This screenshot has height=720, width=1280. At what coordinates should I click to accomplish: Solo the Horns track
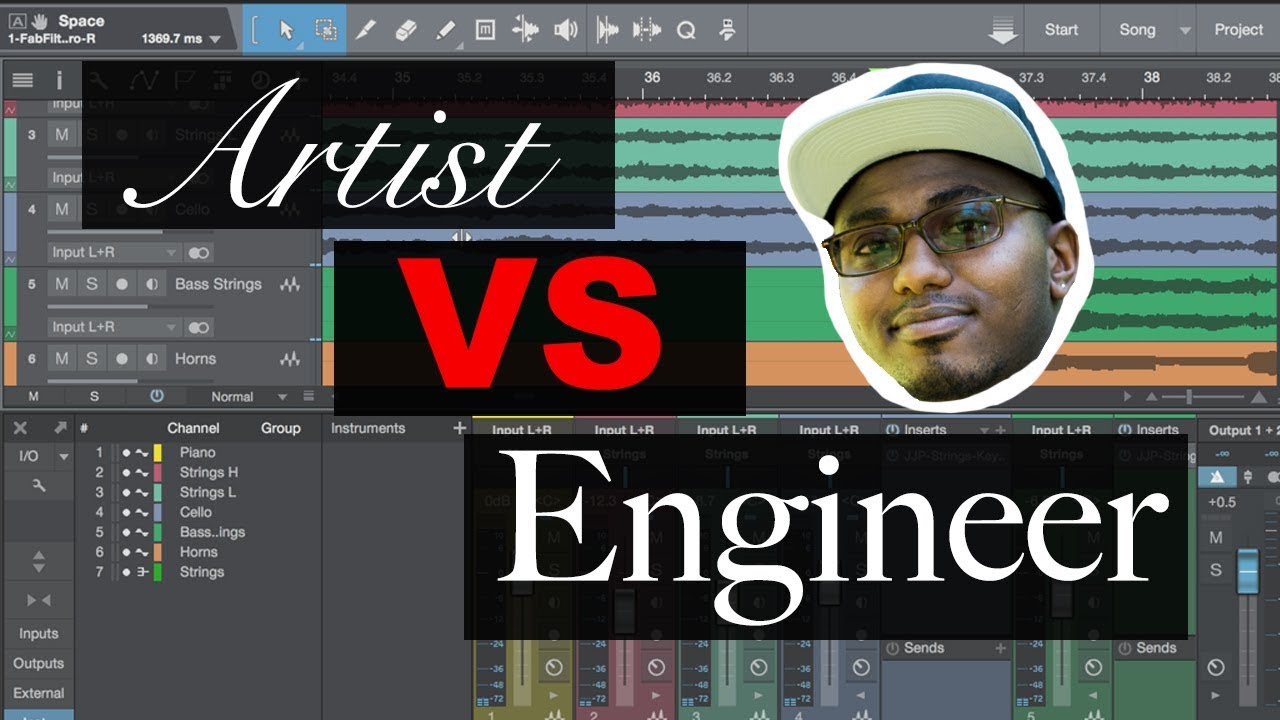click(x=92, y=359)
